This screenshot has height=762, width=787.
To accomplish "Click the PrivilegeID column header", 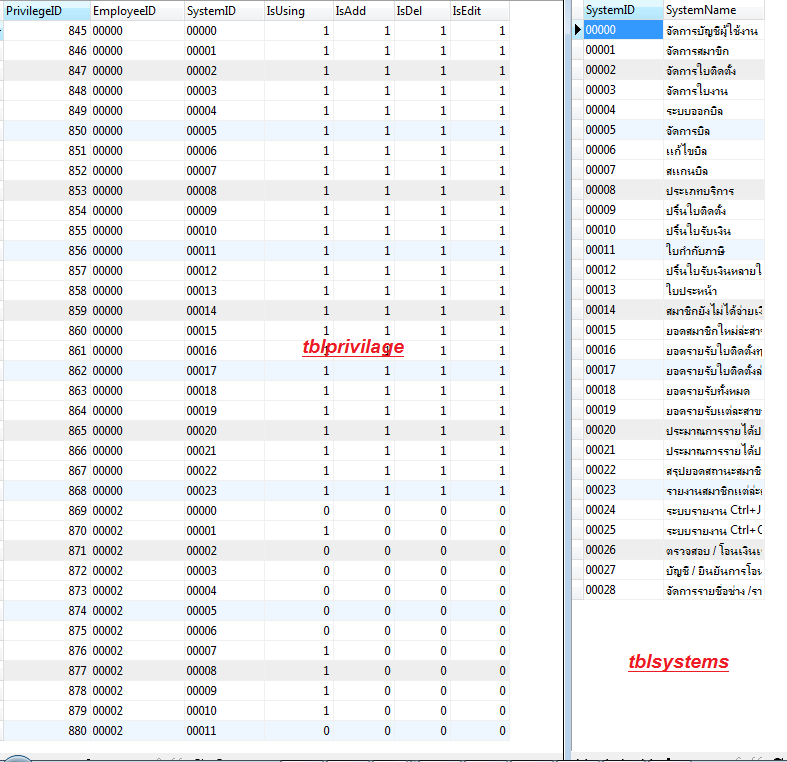I will coord(45,10).
